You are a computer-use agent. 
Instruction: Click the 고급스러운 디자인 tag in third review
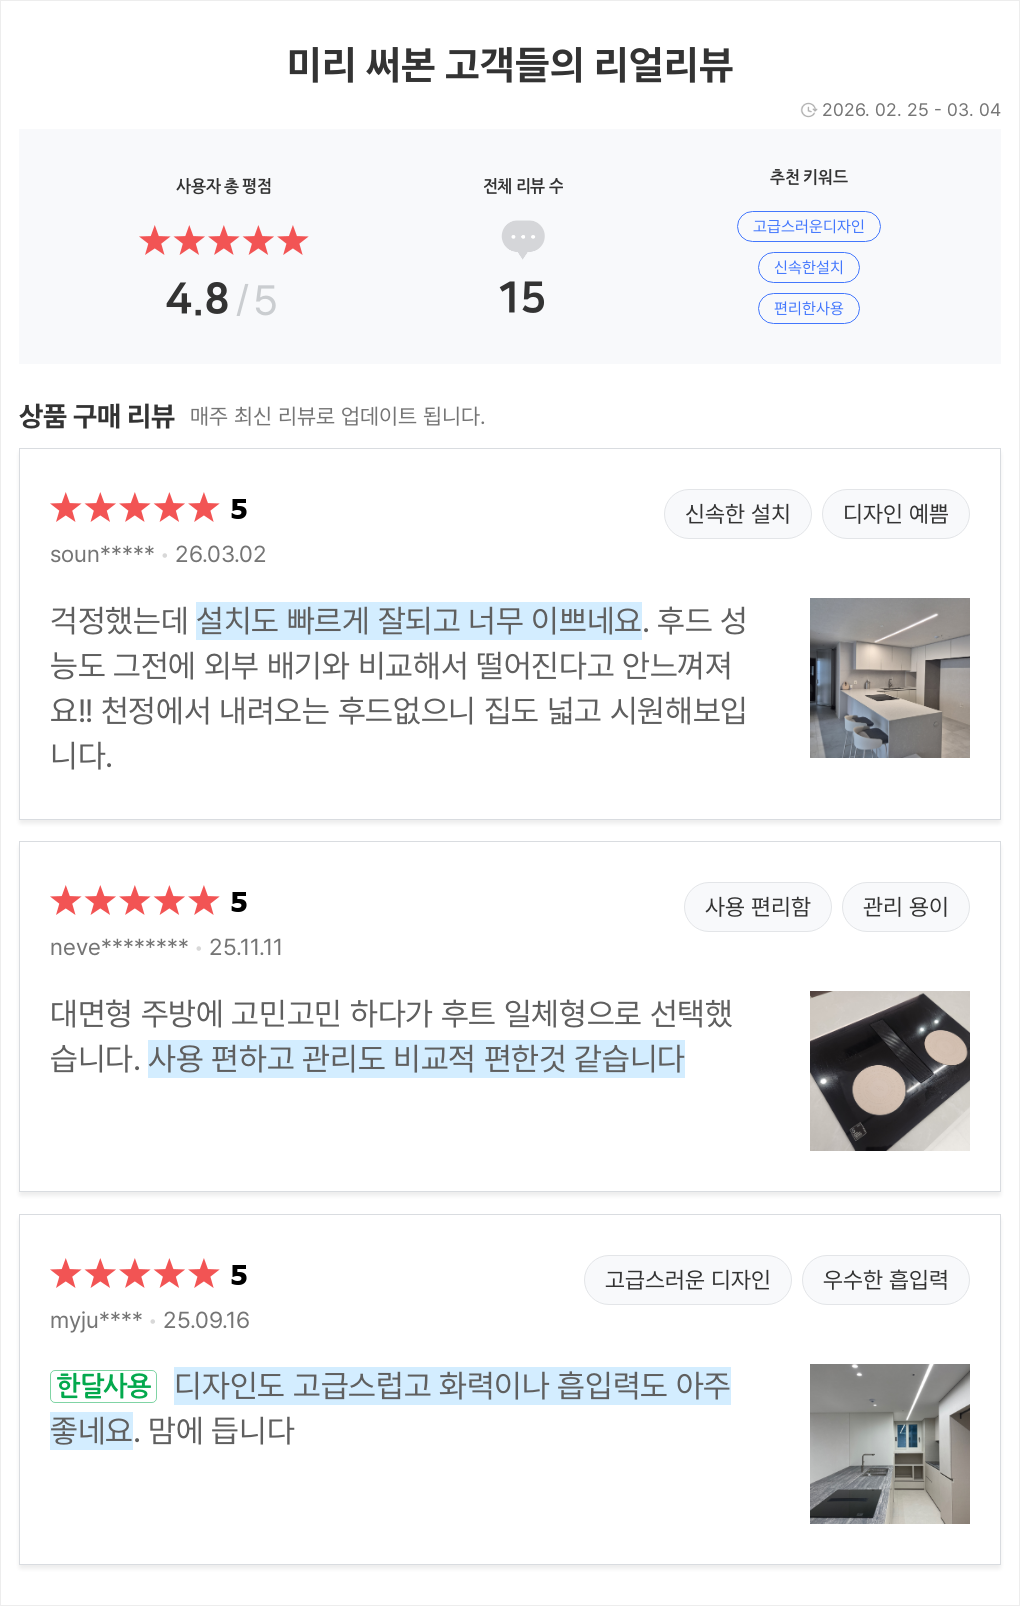pyautogui.click(x=687, y=1280)
